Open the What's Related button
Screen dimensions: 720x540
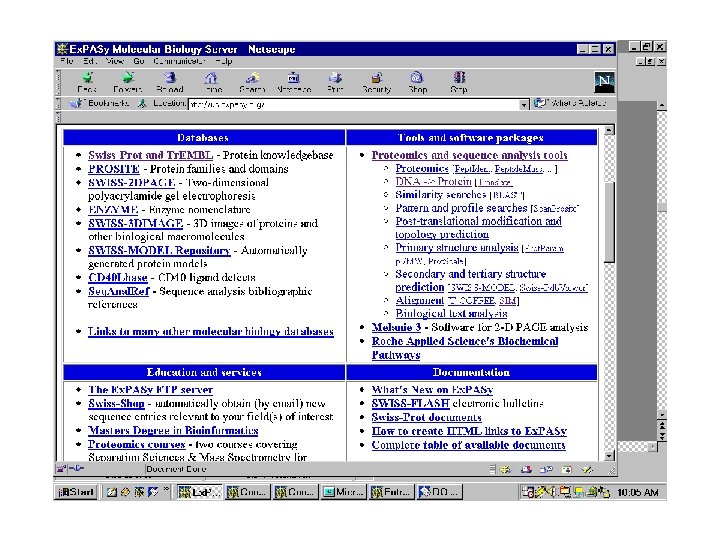coord(570,103)
